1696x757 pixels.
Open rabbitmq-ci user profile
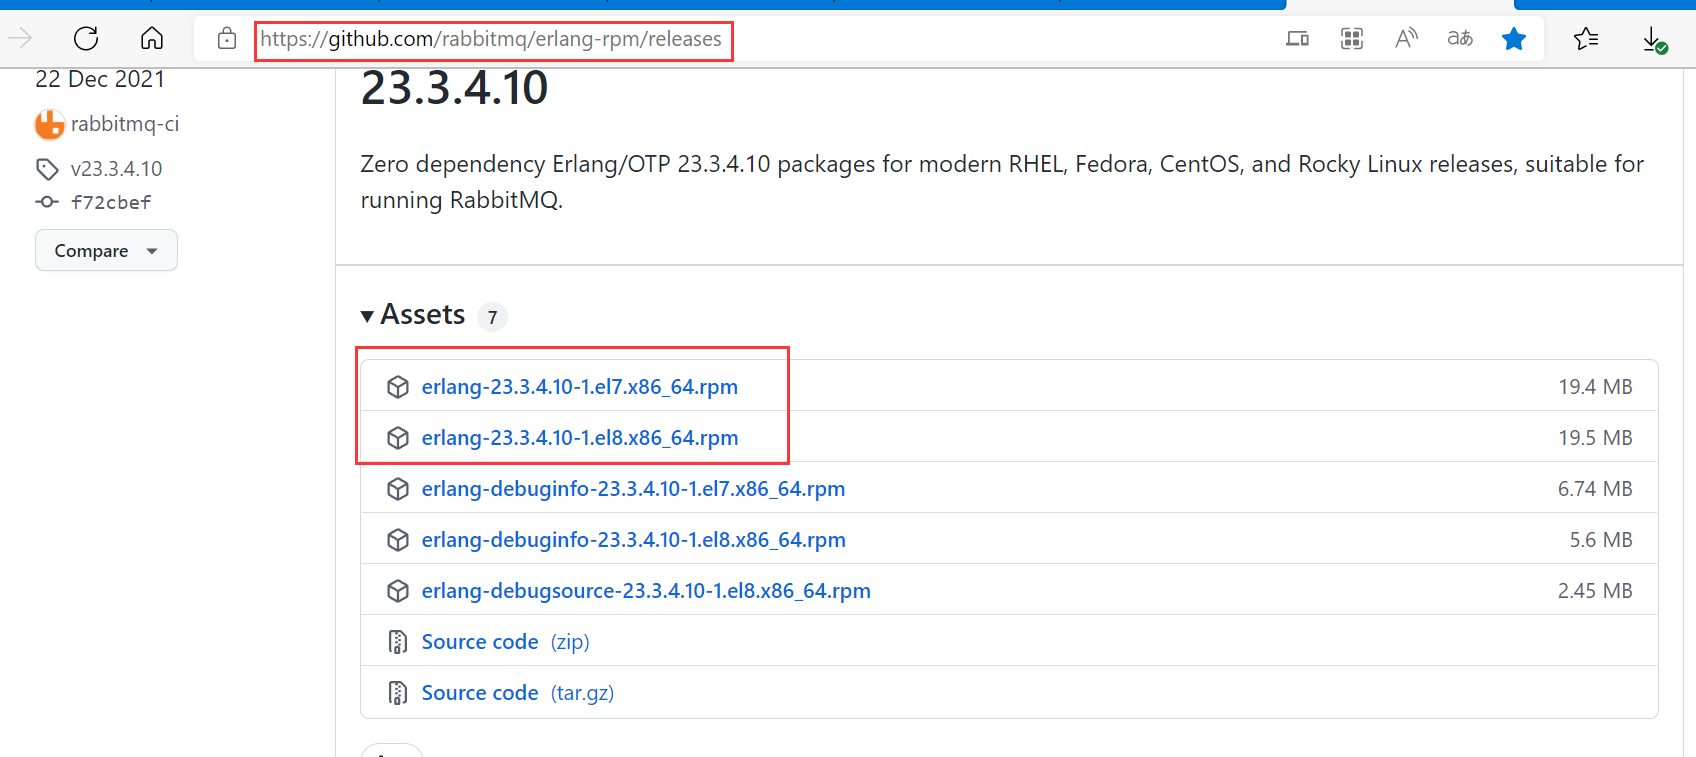coord(125,124)
